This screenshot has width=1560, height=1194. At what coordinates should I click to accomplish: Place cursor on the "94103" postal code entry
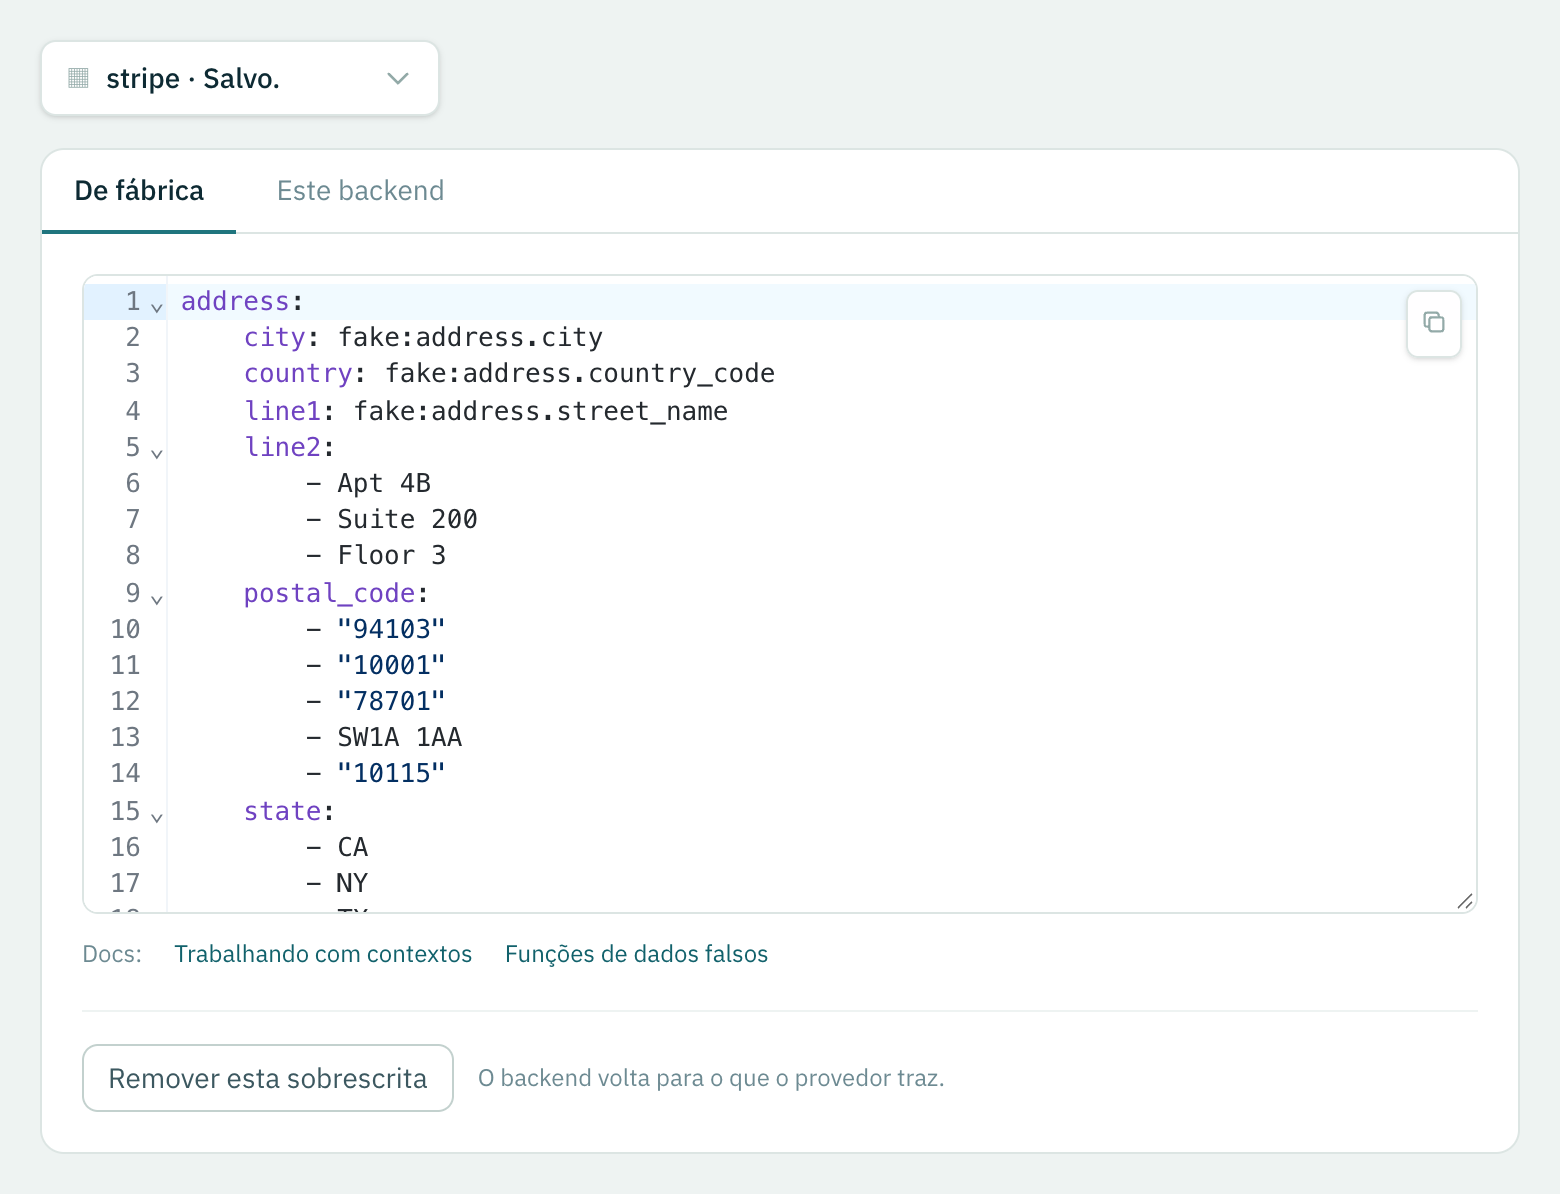391,629
